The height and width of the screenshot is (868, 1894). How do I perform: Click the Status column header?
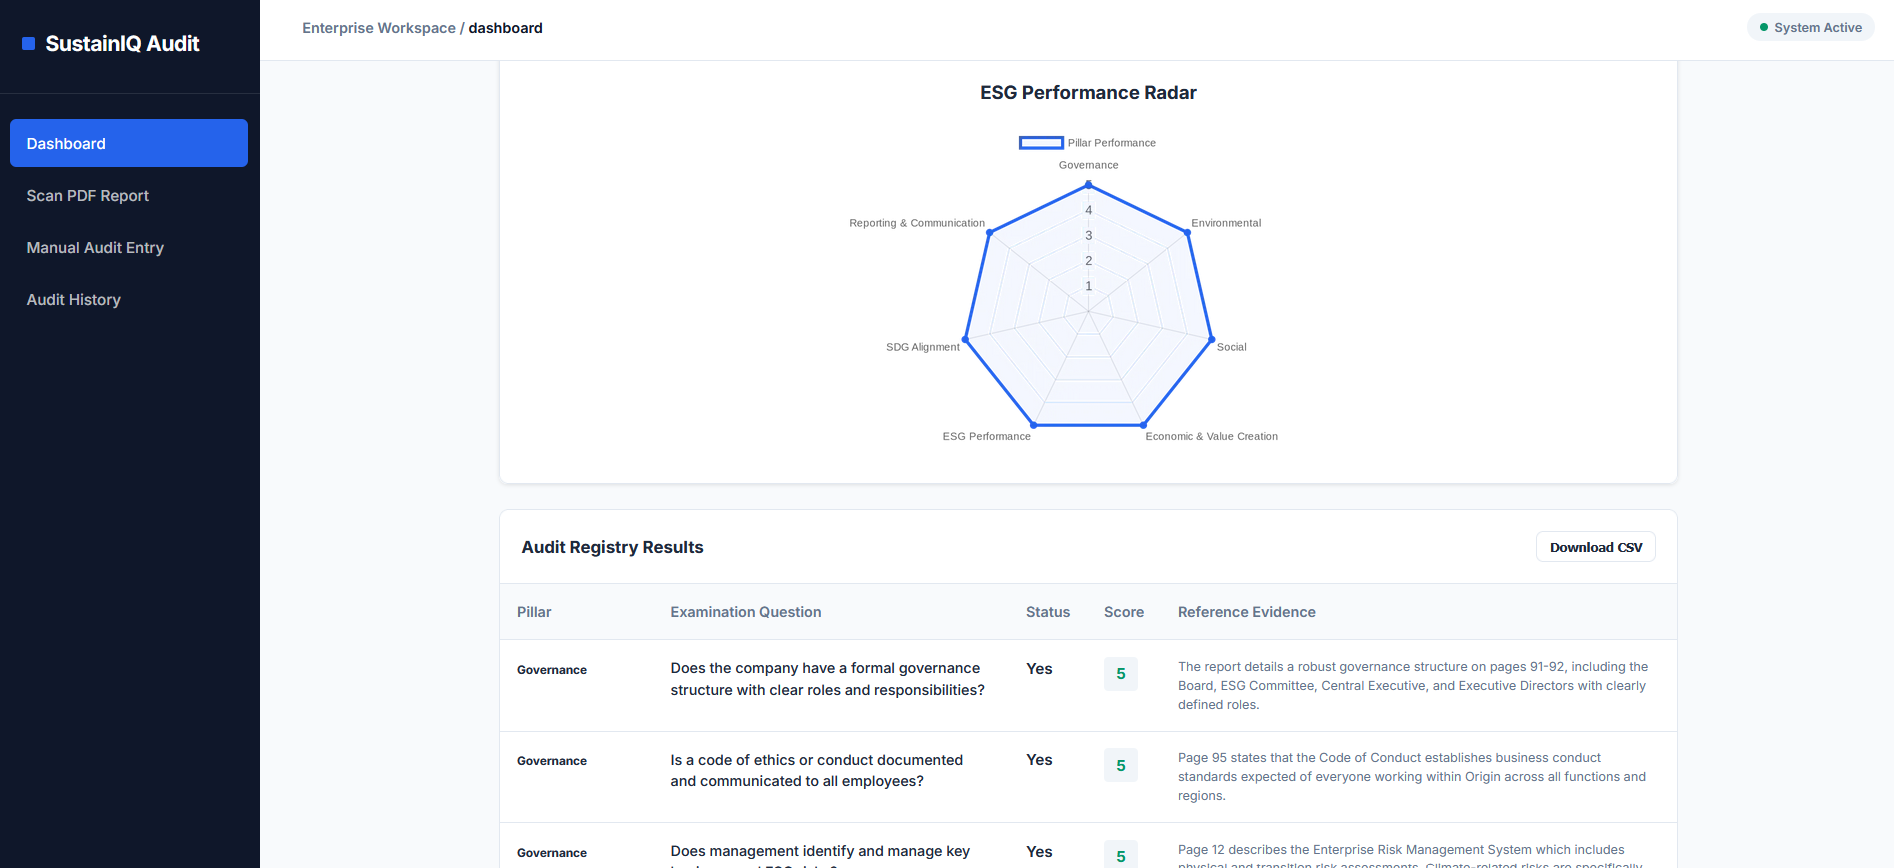click(1047, 612)
